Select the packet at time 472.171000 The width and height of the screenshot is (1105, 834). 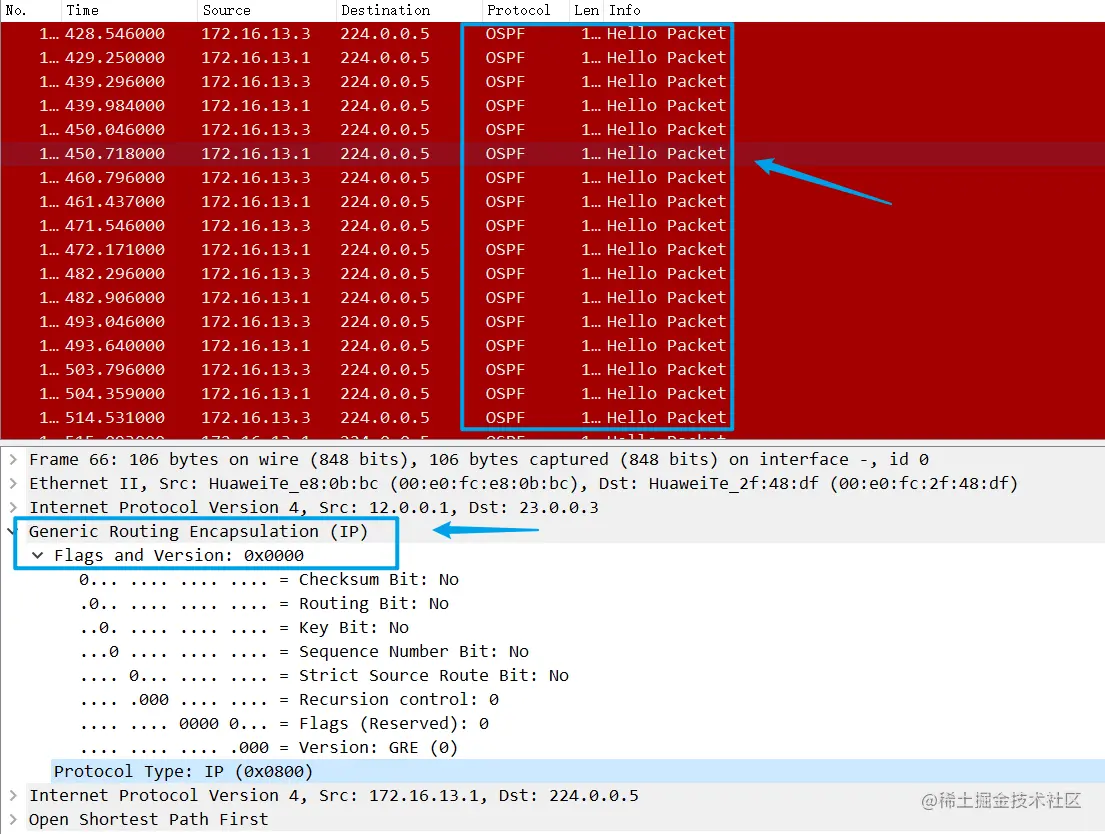click(x=552, y=250)
